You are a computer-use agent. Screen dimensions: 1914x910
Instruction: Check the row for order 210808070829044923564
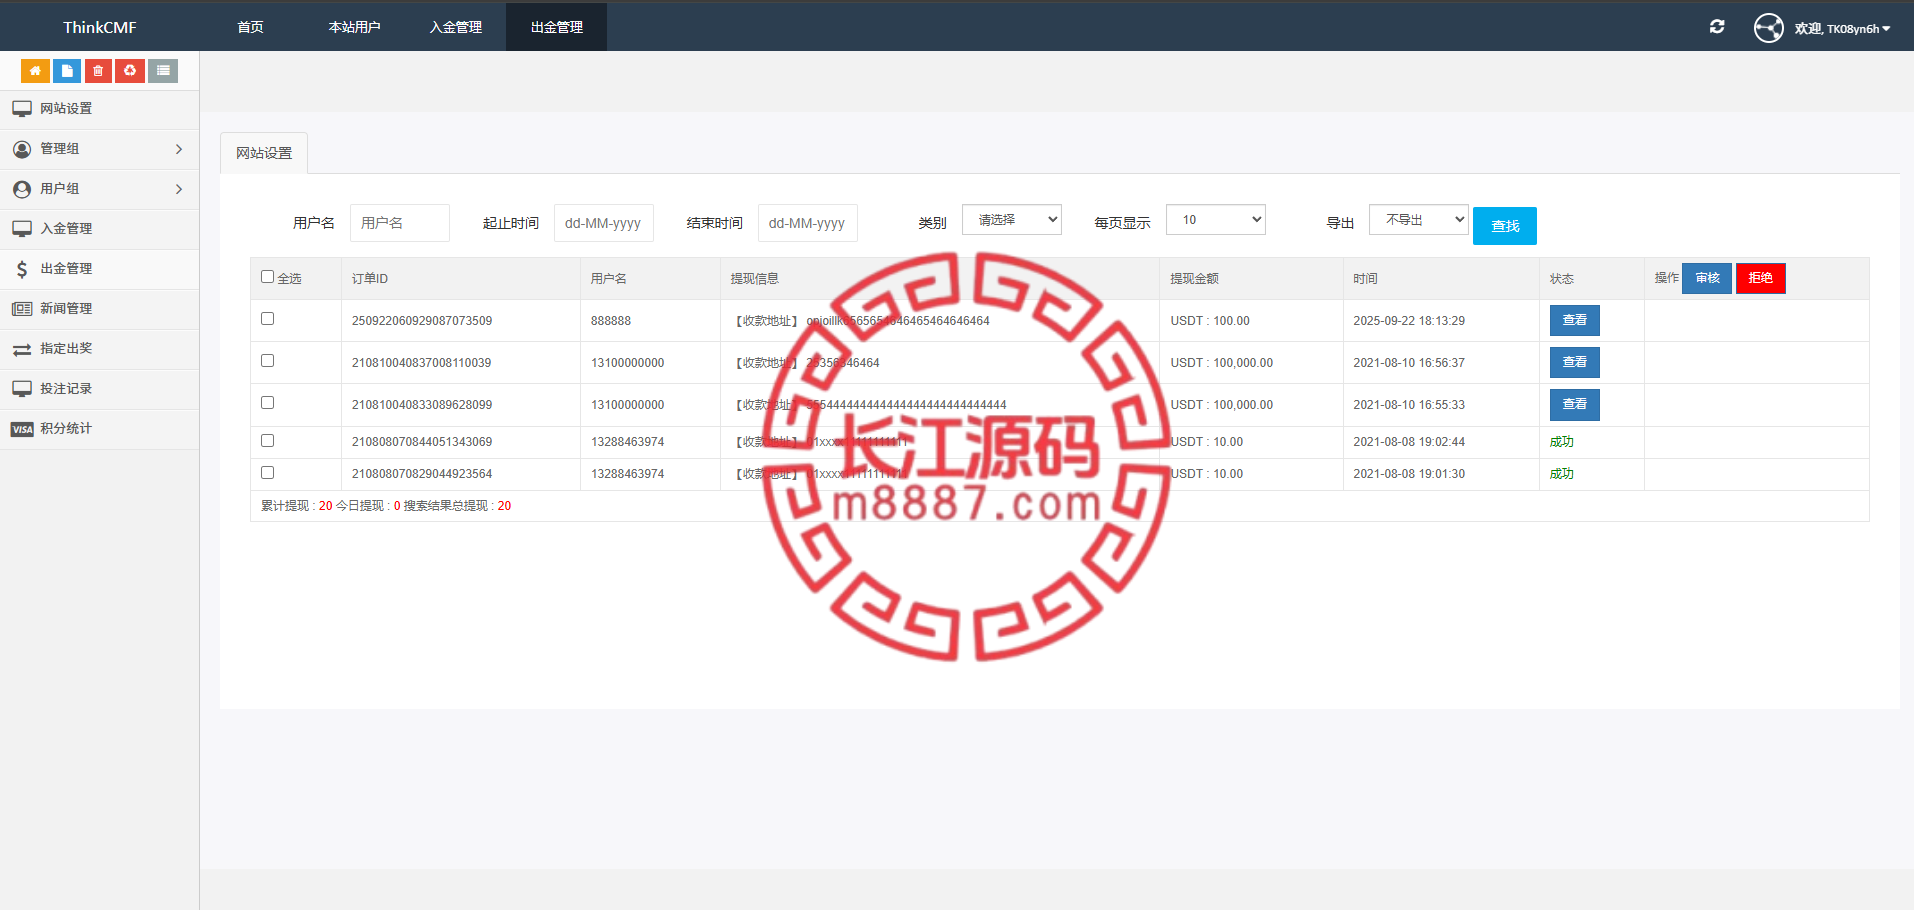click(x=267, y=473)
